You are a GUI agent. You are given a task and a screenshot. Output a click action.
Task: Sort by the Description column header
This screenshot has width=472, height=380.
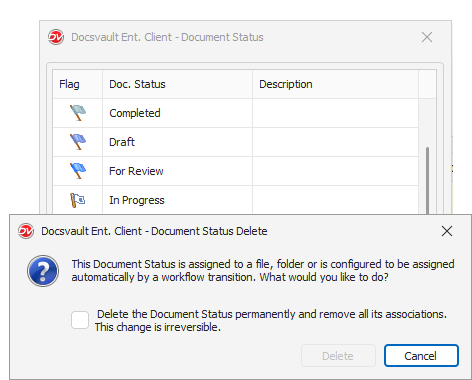click(x=335, y=84)
